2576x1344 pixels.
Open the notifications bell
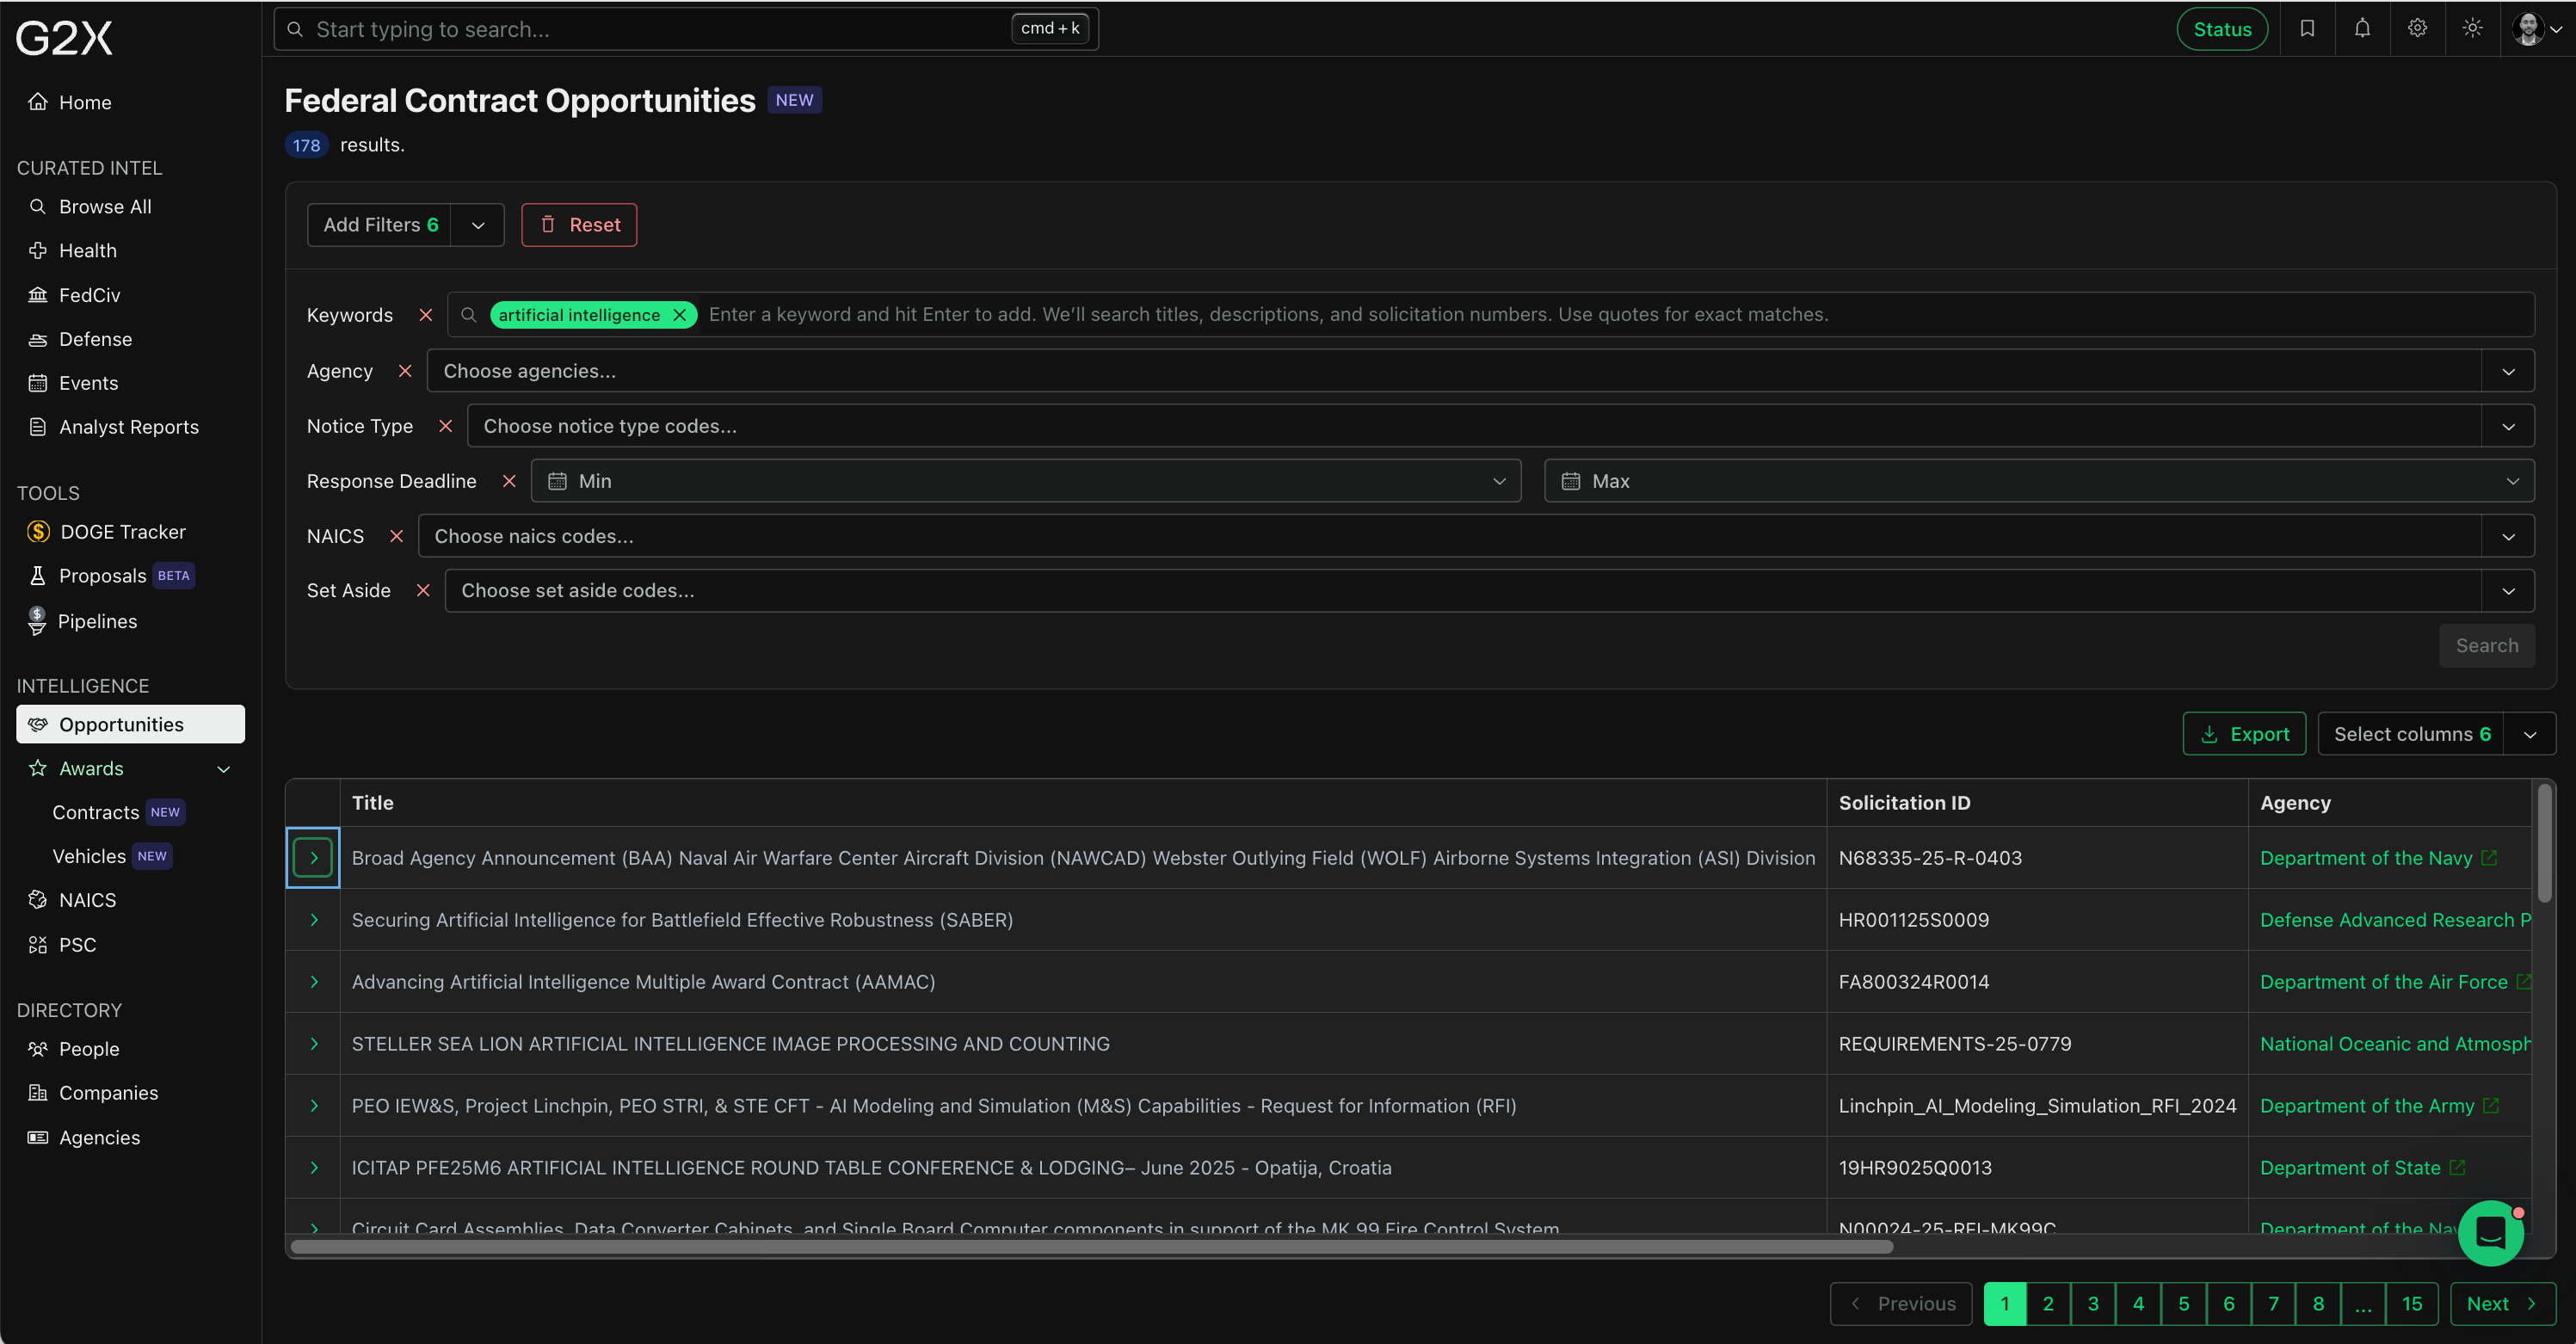2362,29
